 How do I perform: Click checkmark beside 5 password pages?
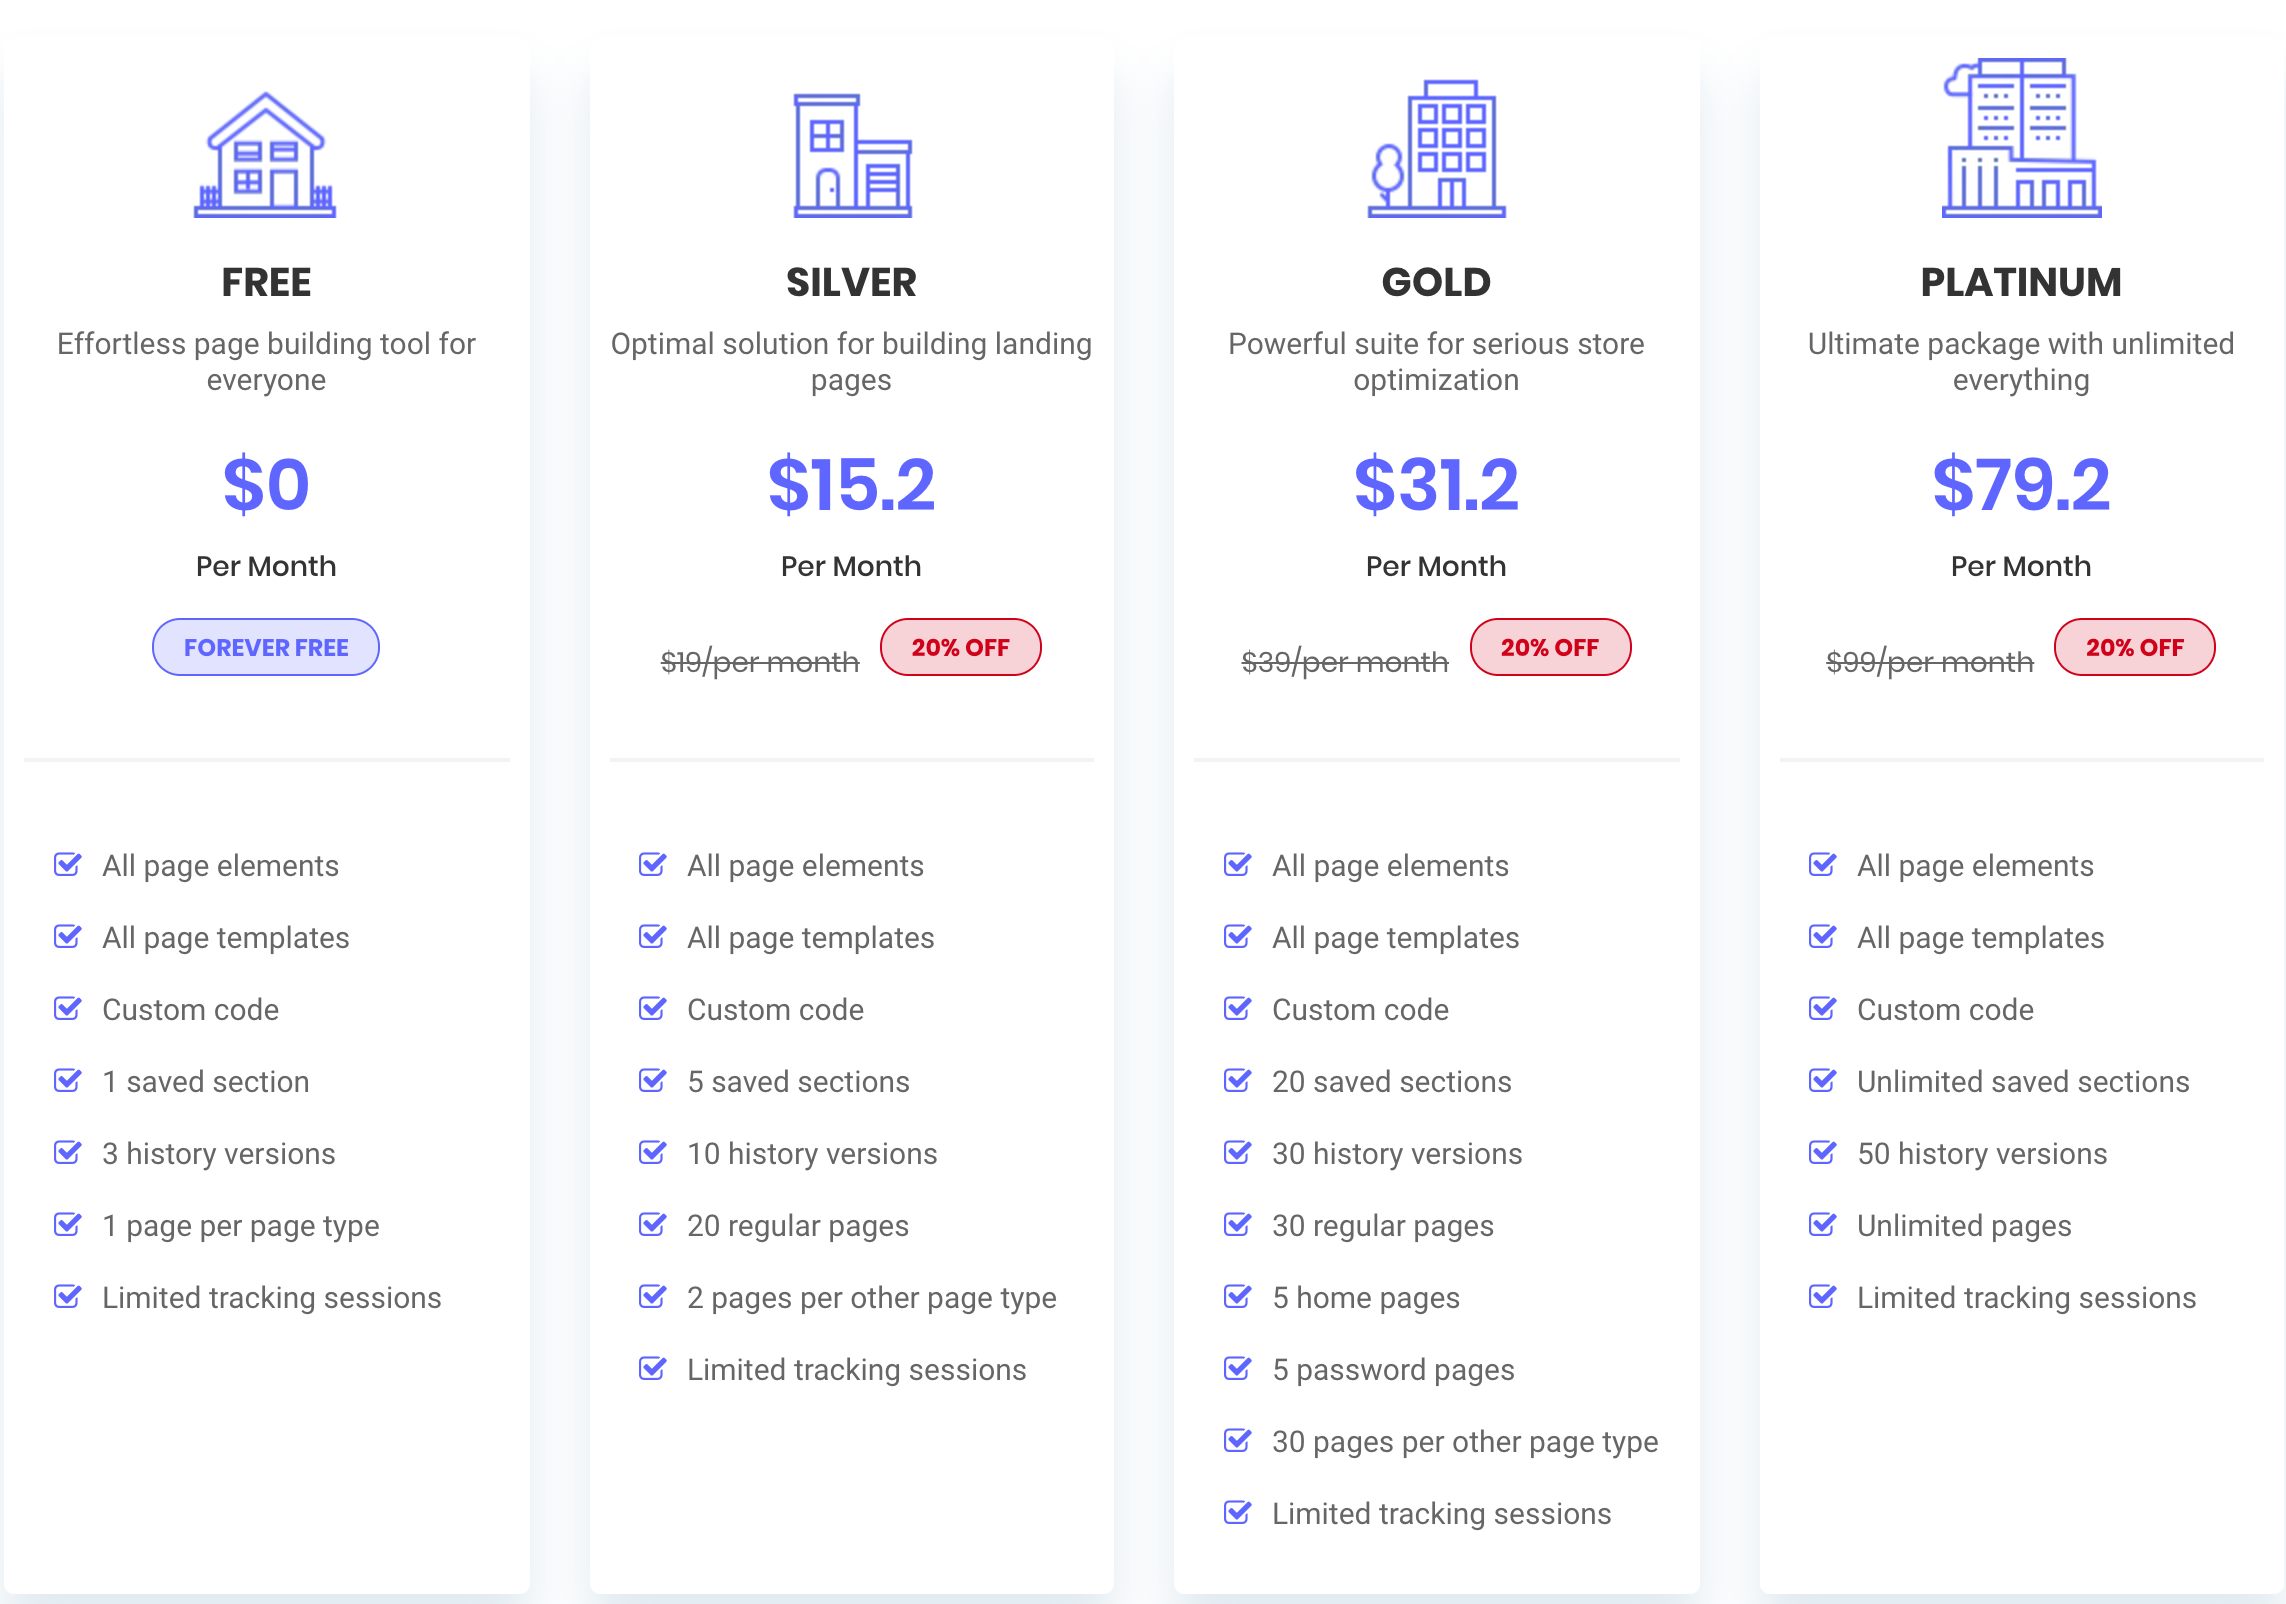click(x=1238, y=1368)
